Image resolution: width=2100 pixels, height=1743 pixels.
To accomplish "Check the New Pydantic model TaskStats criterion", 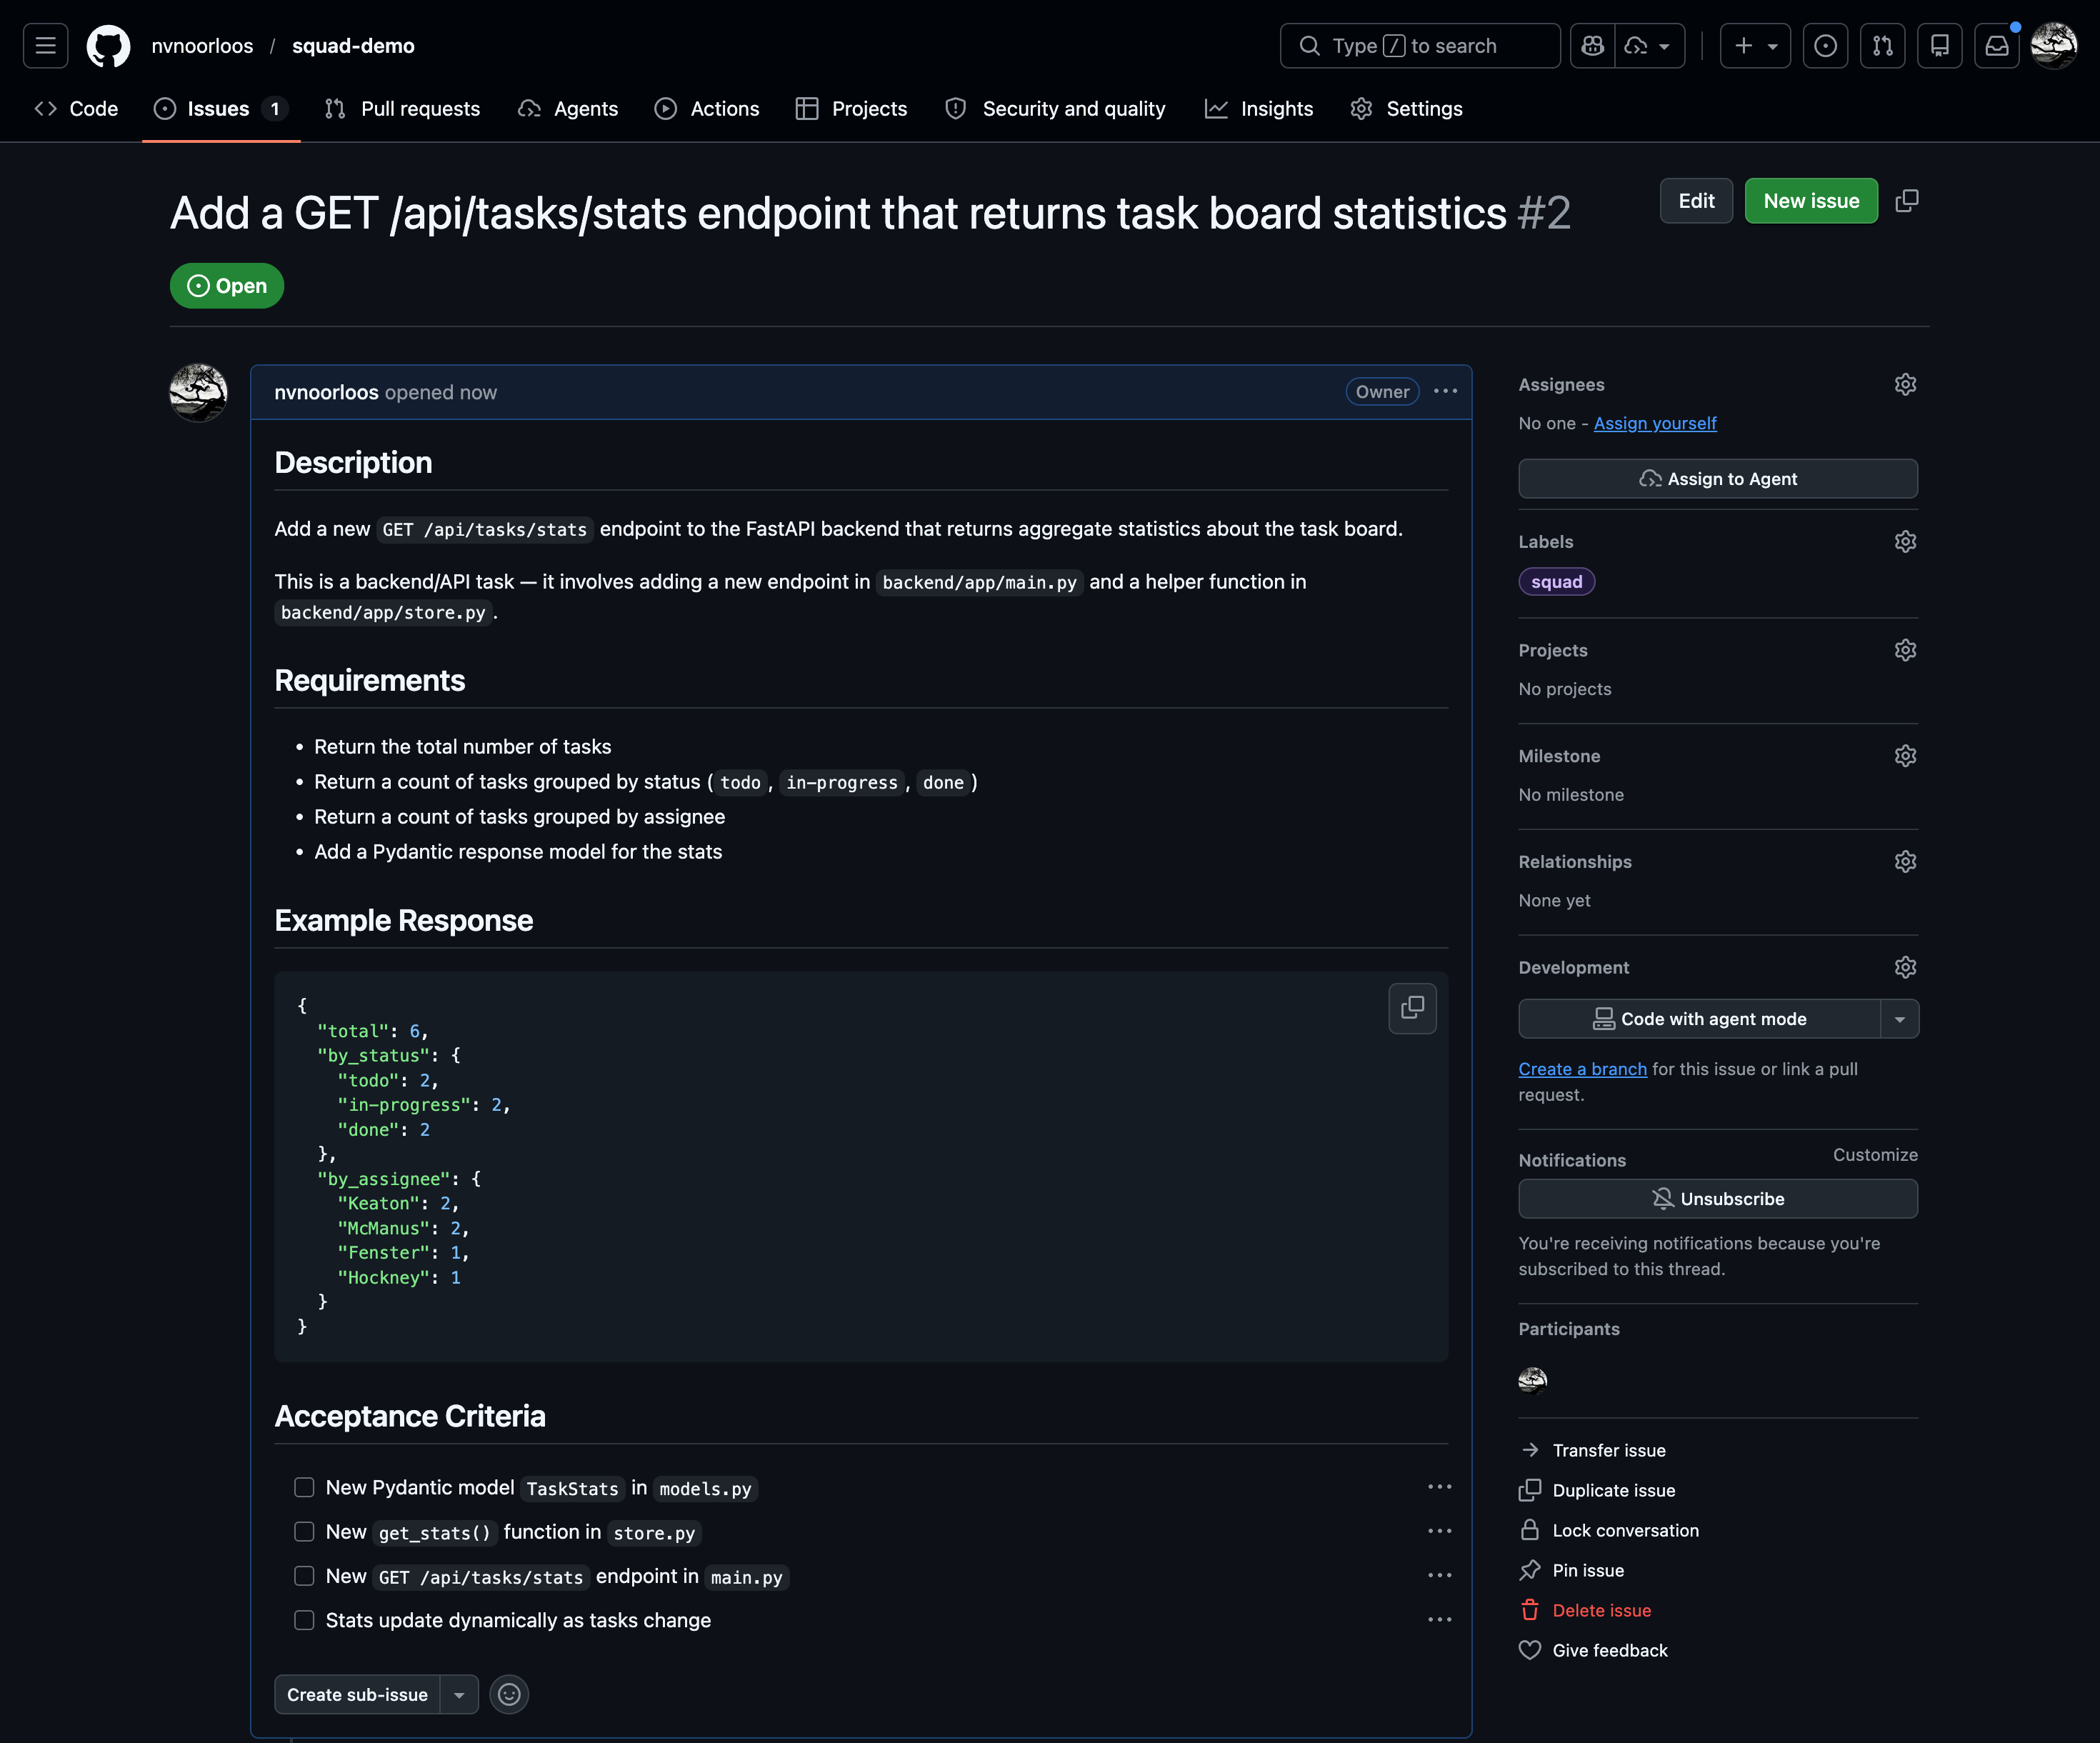I will (304, 1487).
